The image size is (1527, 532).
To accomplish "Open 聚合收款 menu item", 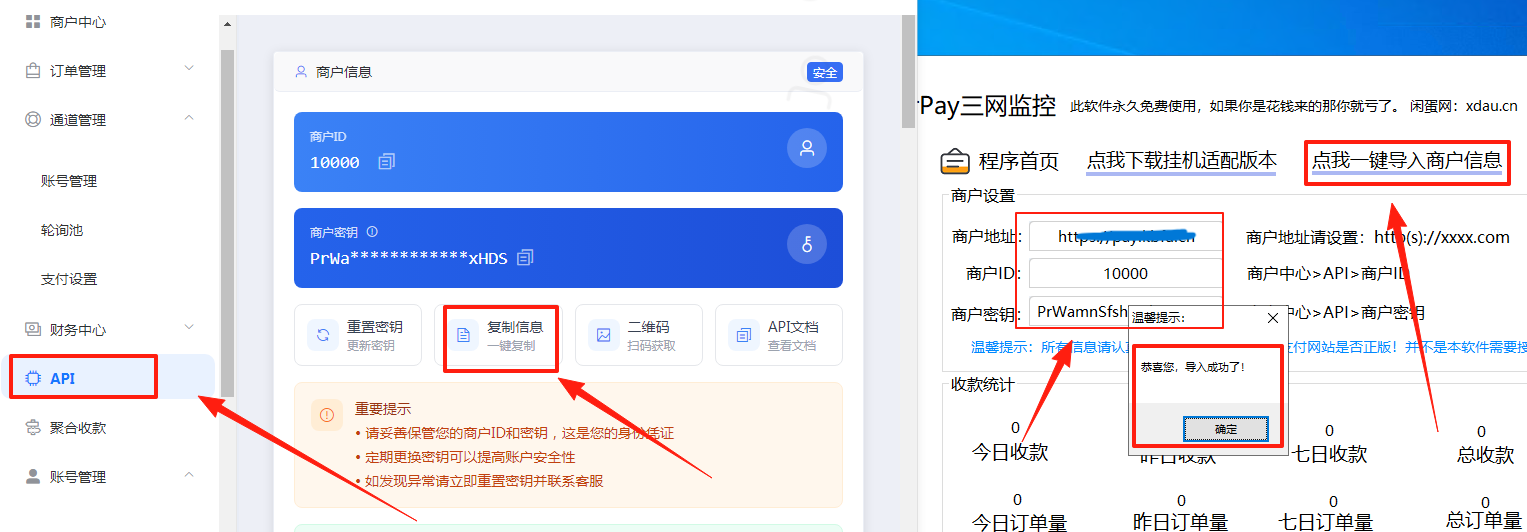I will (x=78, y=428).
